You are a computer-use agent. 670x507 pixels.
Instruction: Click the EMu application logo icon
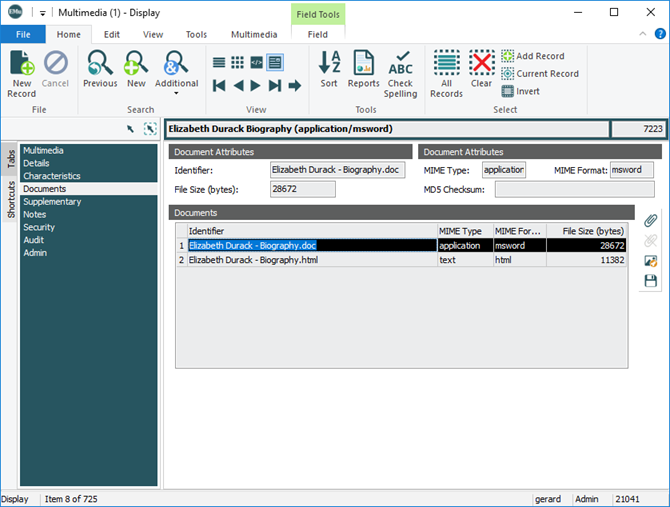click(x=15, y=12)
